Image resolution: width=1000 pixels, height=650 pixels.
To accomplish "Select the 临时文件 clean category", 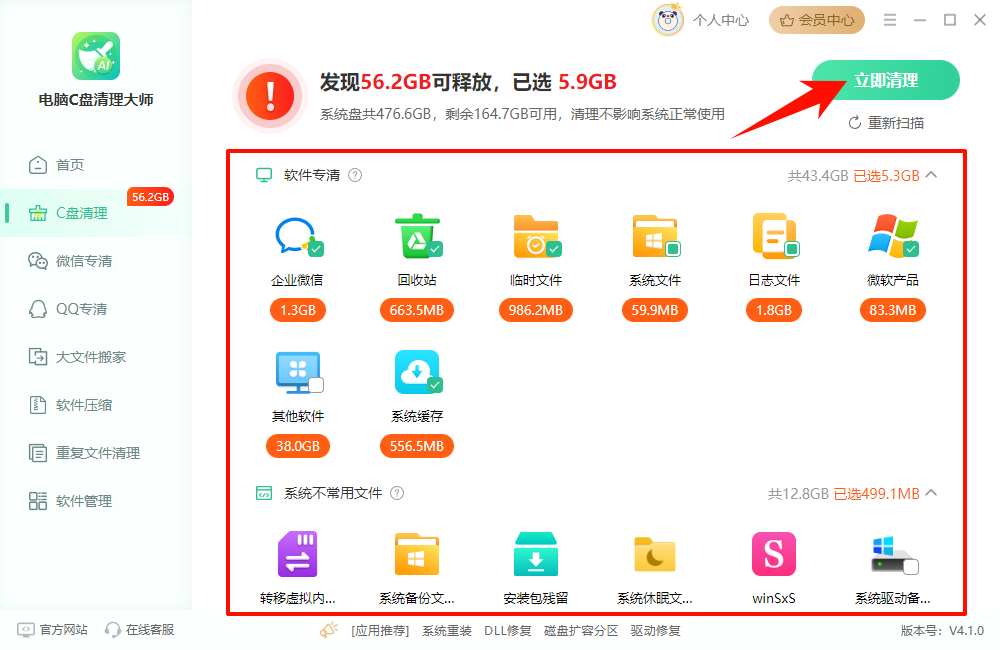I will (x=537, y=237).
